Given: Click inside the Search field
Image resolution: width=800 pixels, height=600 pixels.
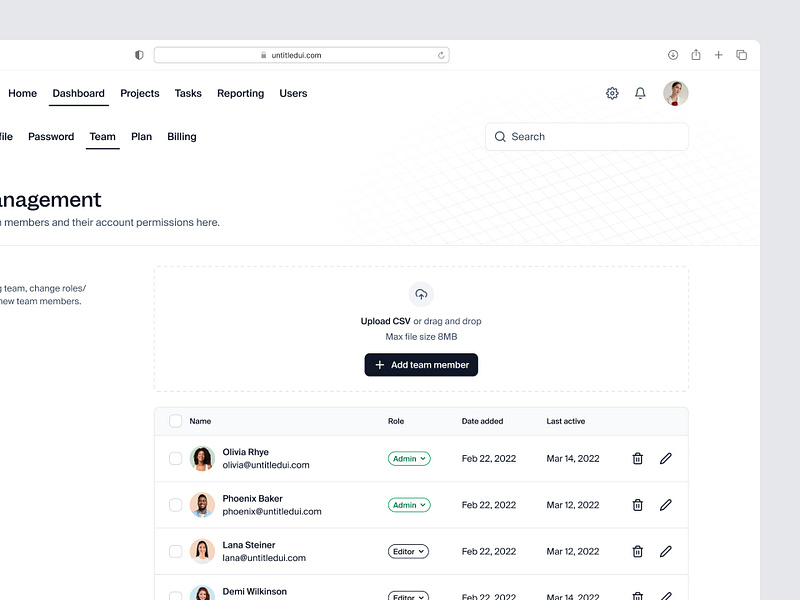Looking at the screenshot, I should click(585, 136).
